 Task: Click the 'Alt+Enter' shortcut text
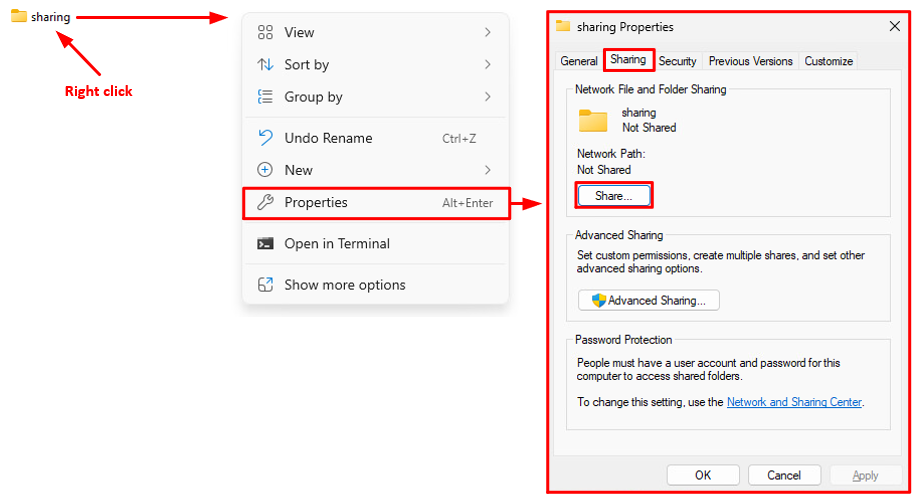(467, 203)
